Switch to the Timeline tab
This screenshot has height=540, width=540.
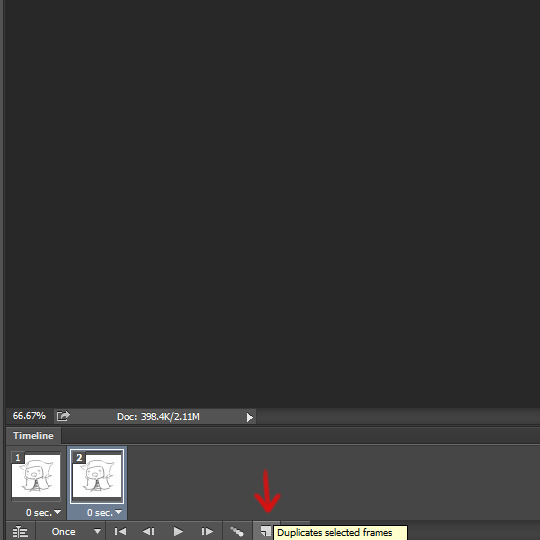click(x=33, y=436)
